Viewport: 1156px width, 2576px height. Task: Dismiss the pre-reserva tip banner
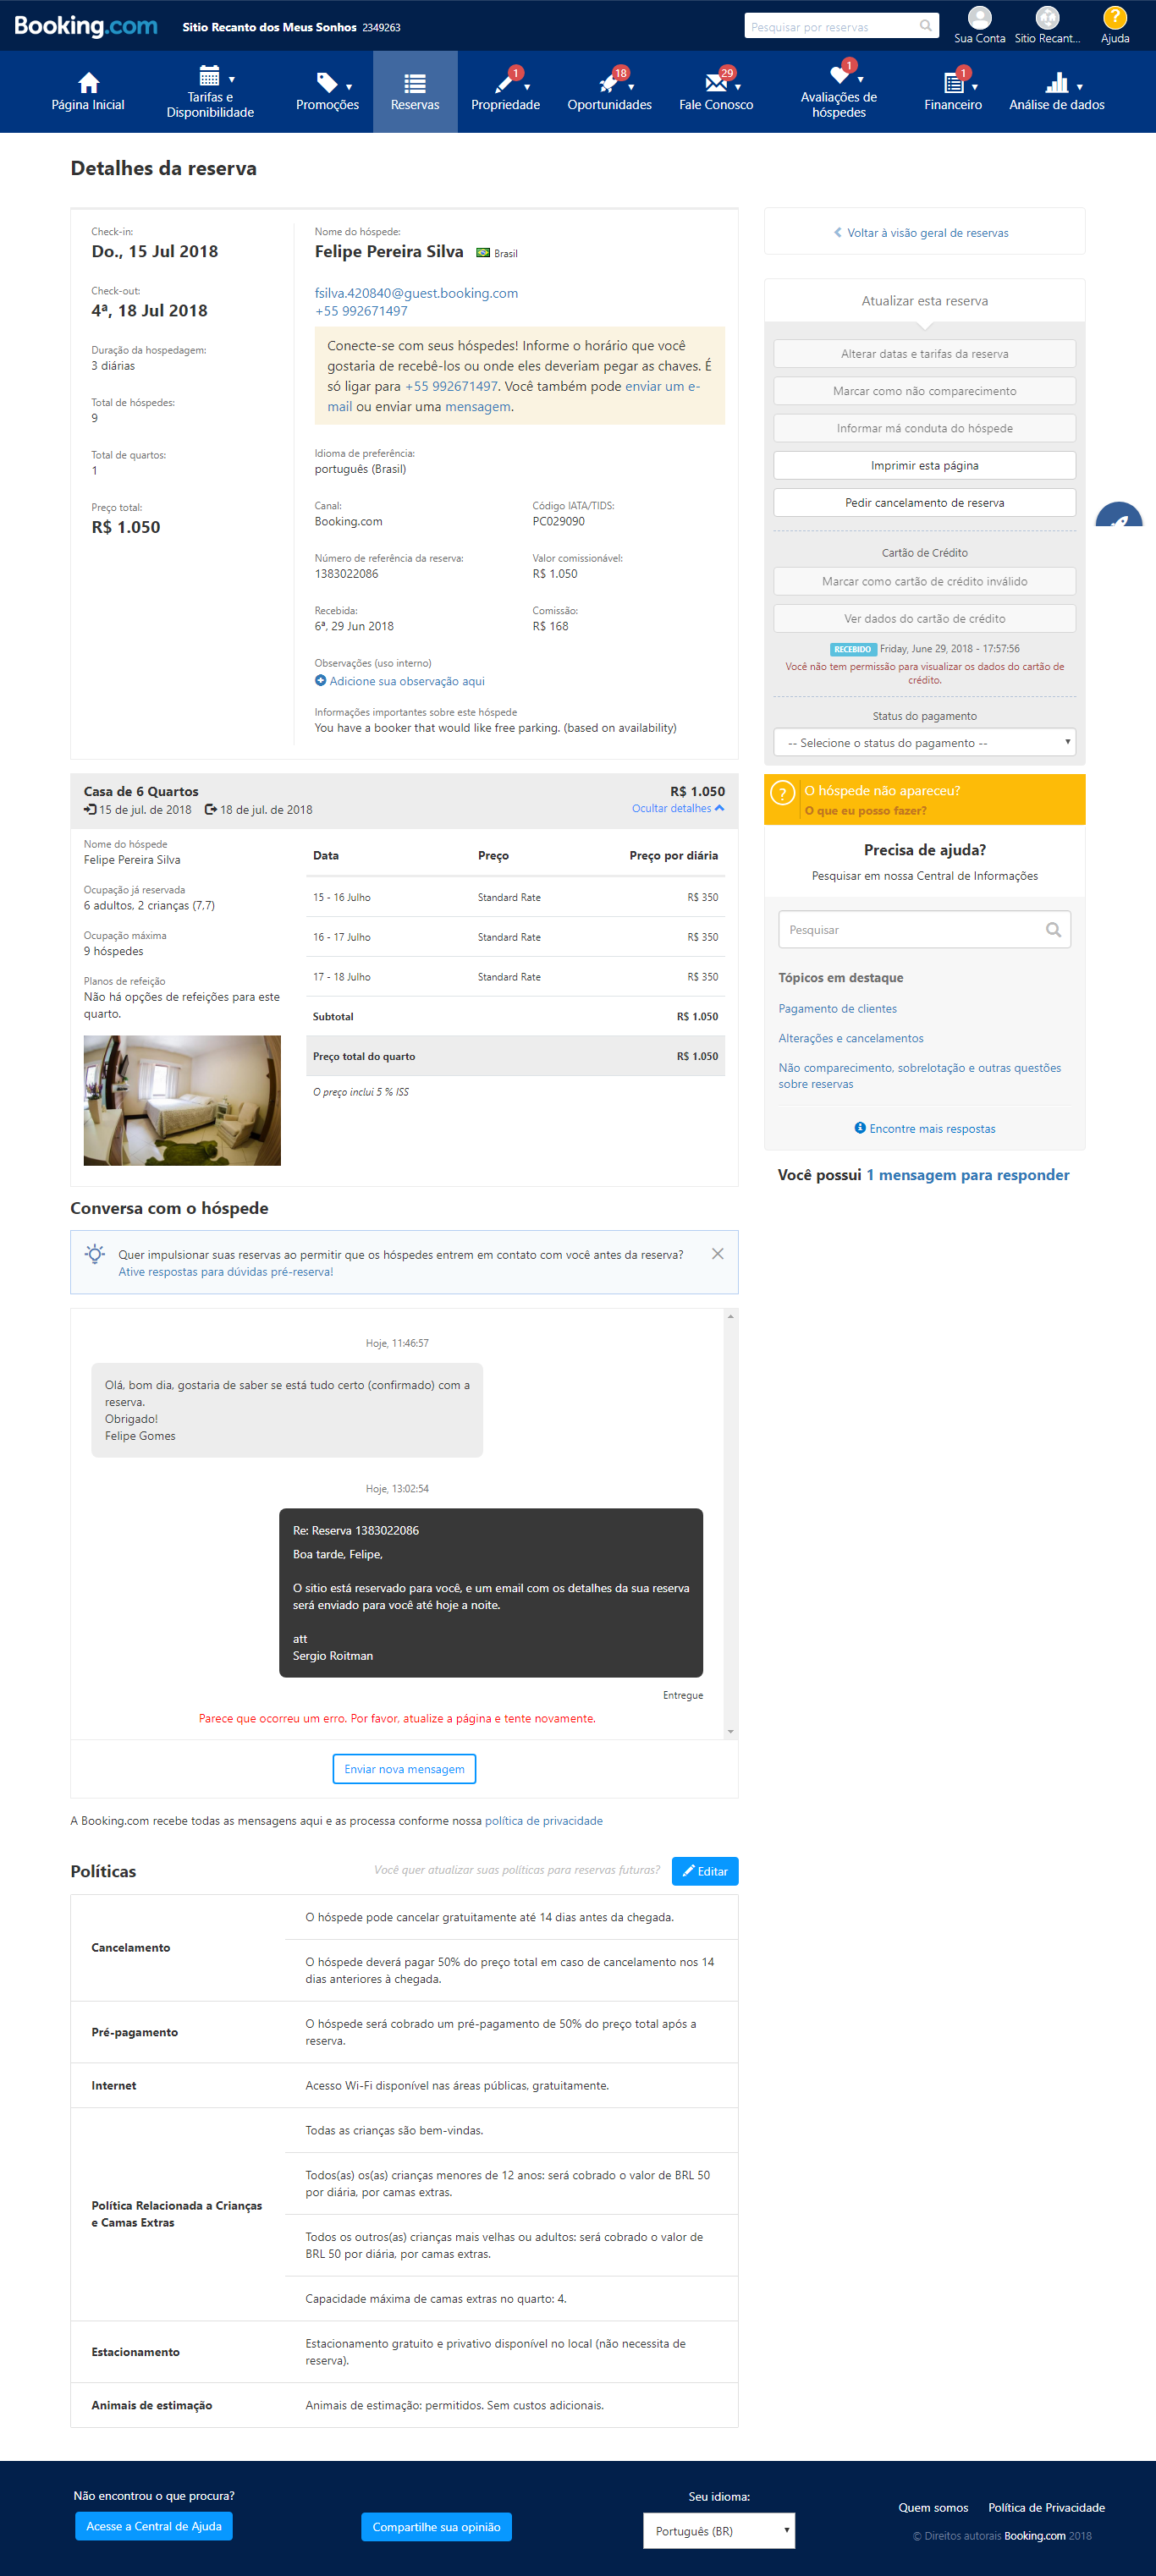click(x=717, y=1254)
